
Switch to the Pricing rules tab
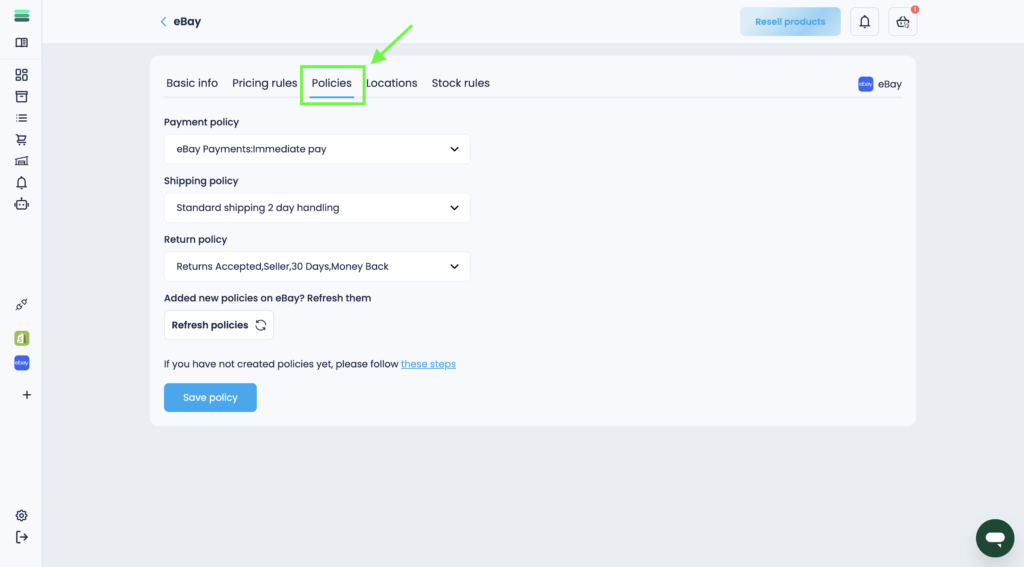click(264, 83)
